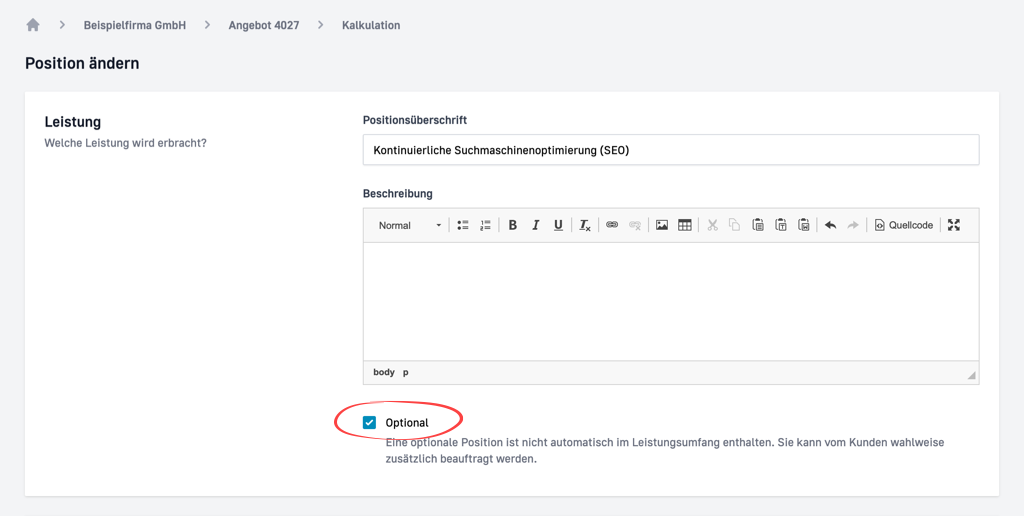Toggle italic formatting
Image resolution: width=1024 pixels, height=516 pixels.
pyautogui.click(x=536, y=226)
